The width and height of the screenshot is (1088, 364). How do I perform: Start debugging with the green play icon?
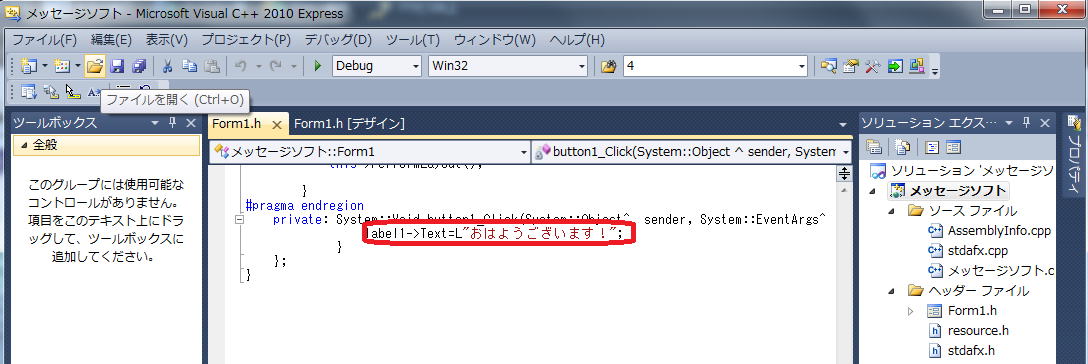click(x=318, y=66)
